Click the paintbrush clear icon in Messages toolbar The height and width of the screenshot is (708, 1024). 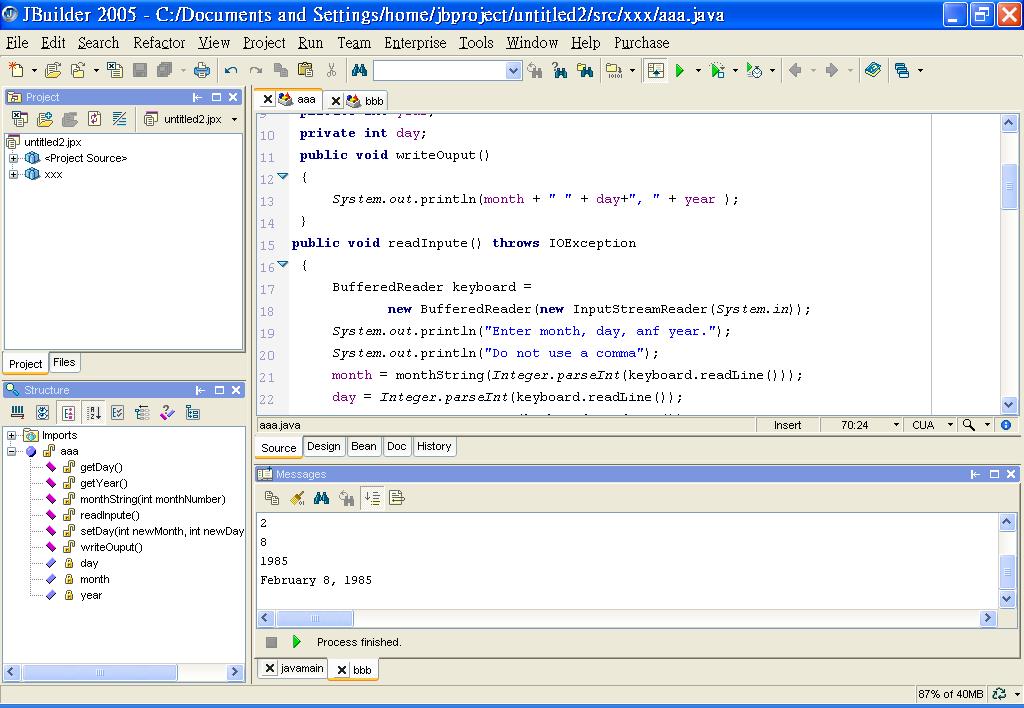coord(297,498)
